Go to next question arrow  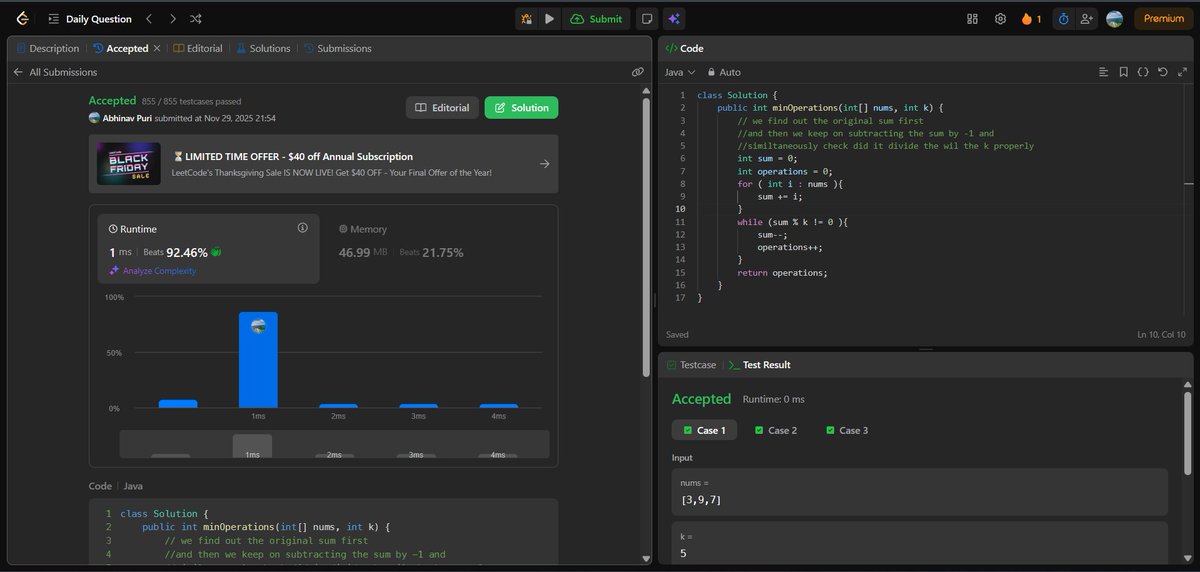(x=172, y=18)
